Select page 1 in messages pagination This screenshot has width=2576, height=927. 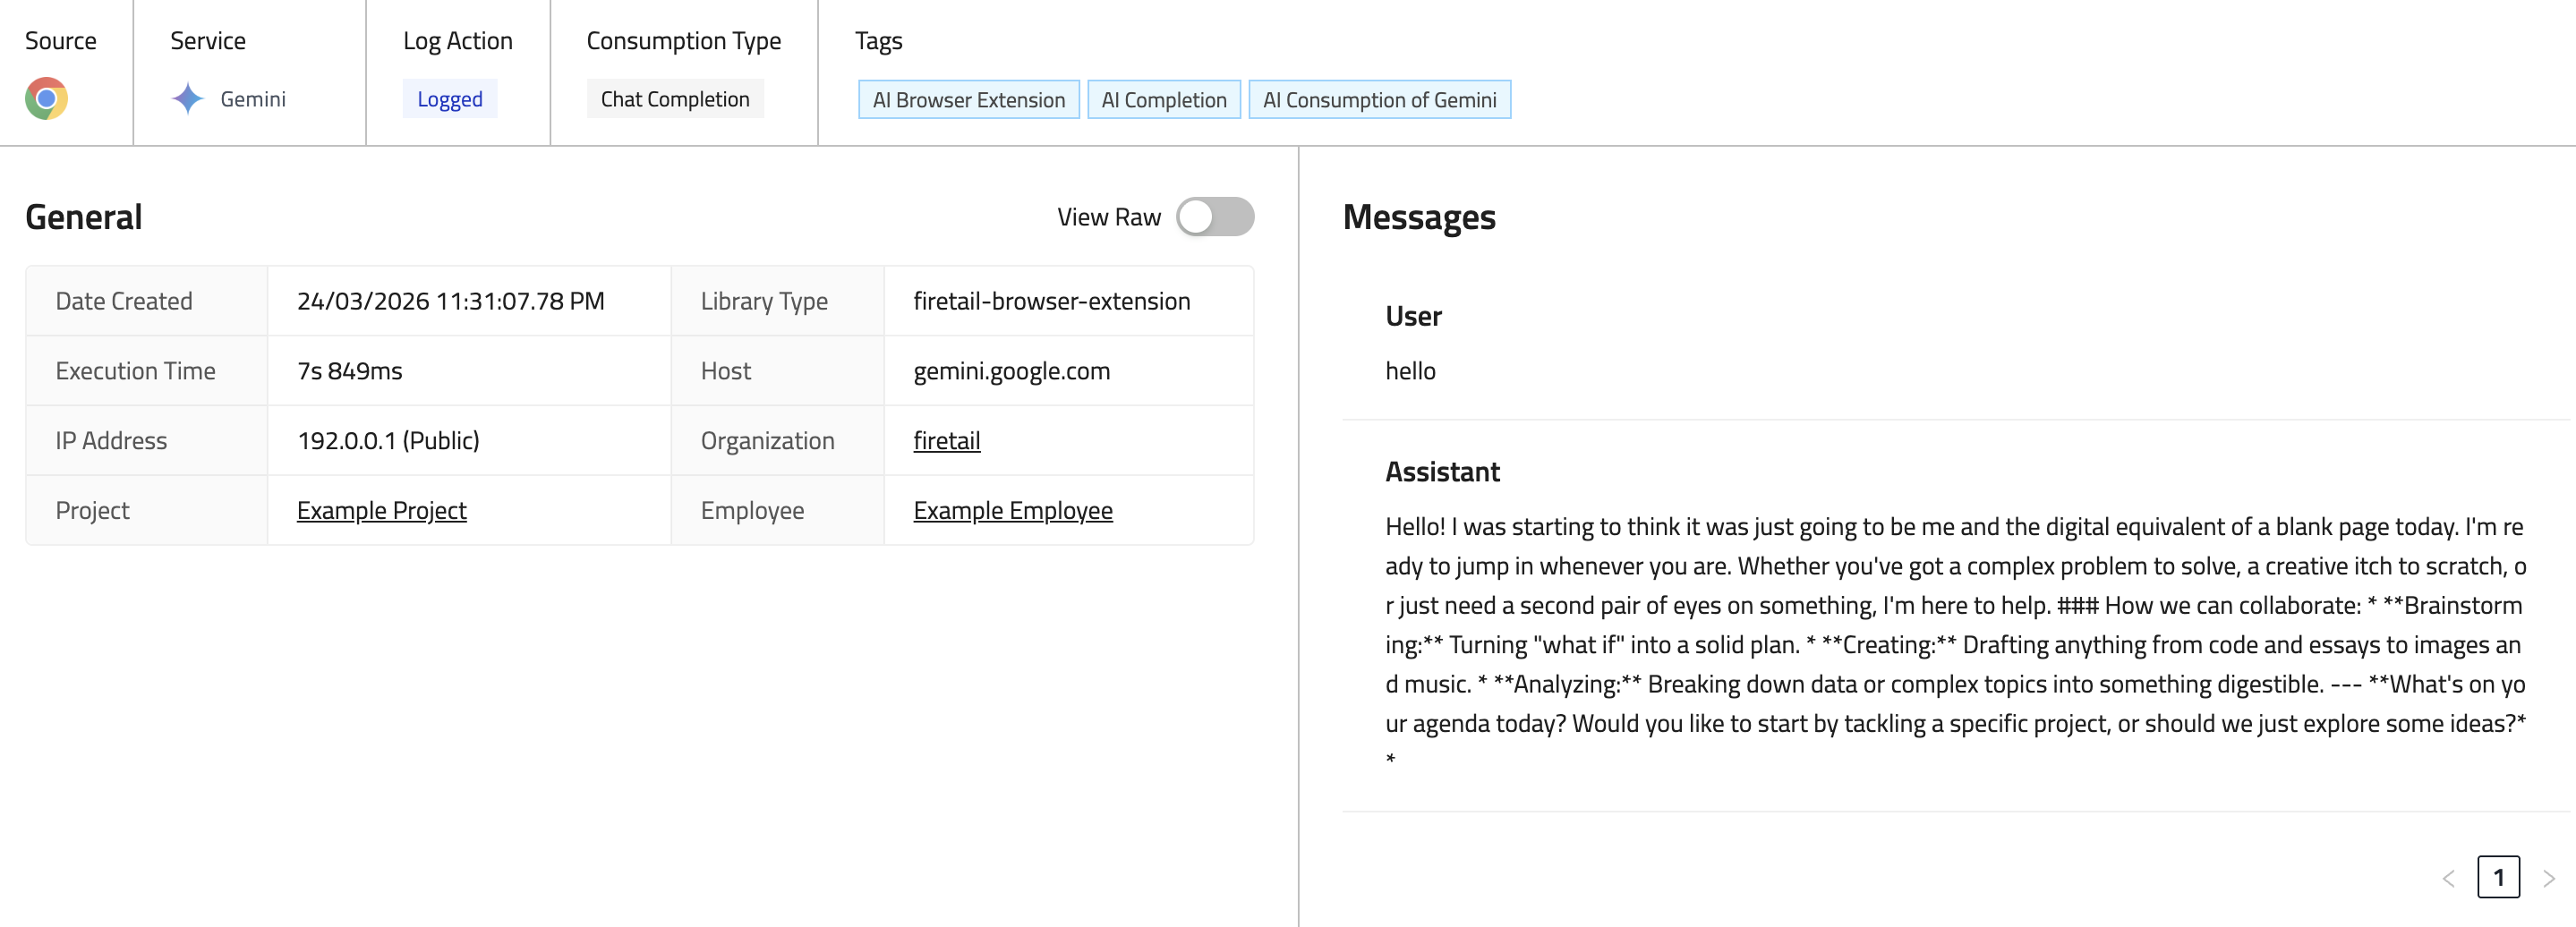[x=2498, y=877]
